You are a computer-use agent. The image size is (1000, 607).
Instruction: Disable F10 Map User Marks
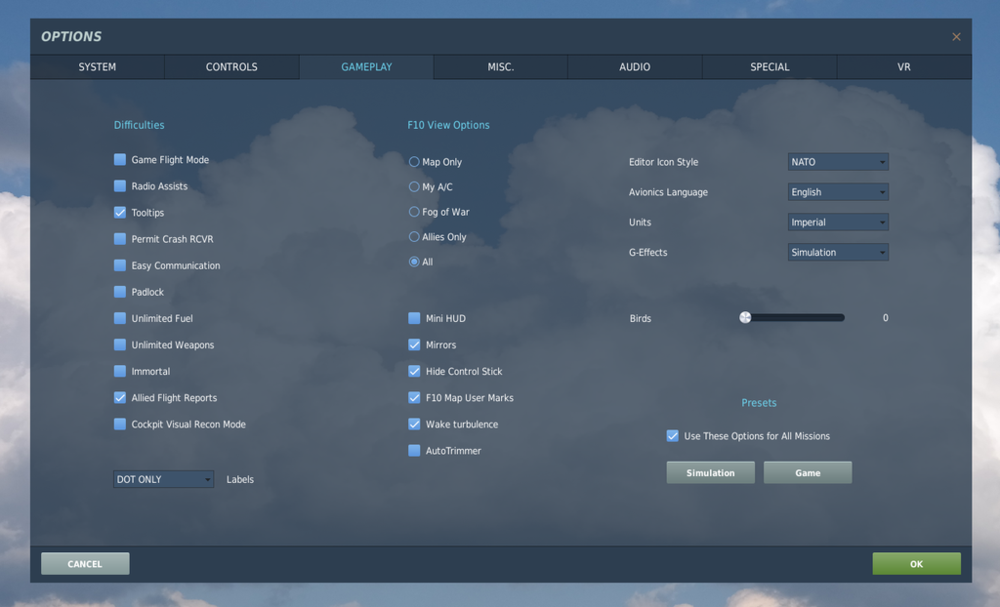pyautogui.click(x=415, y=397)
